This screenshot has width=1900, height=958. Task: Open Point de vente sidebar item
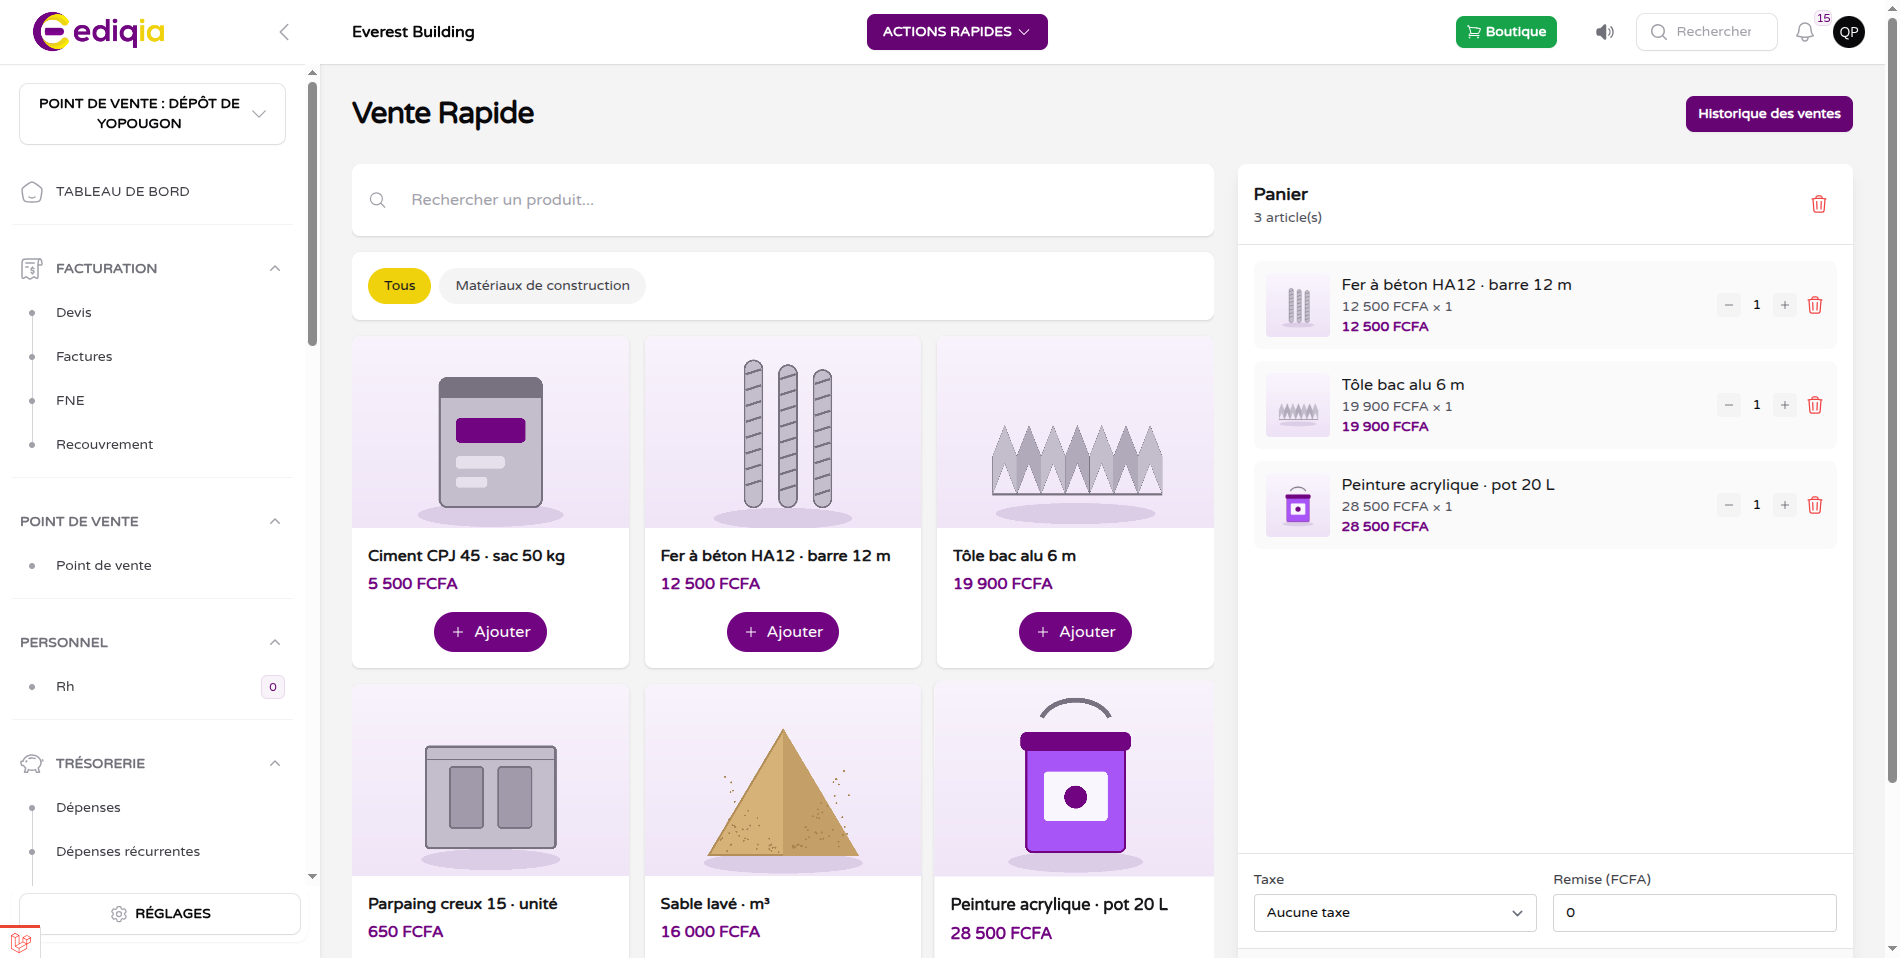point(104,566)
